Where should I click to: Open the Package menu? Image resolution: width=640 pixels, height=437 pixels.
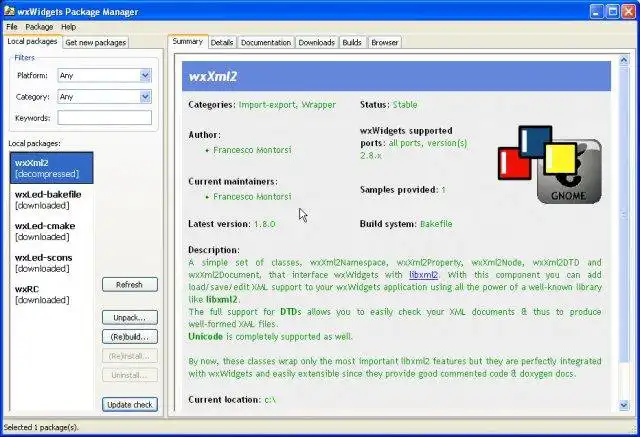point(39,27)
